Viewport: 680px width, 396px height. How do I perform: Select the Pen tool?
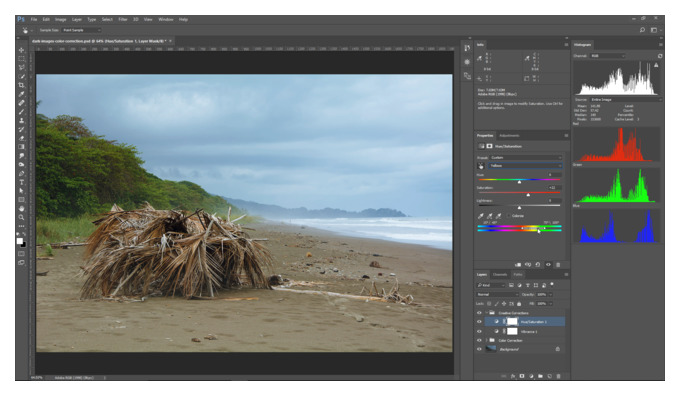(x=21, y=173)
